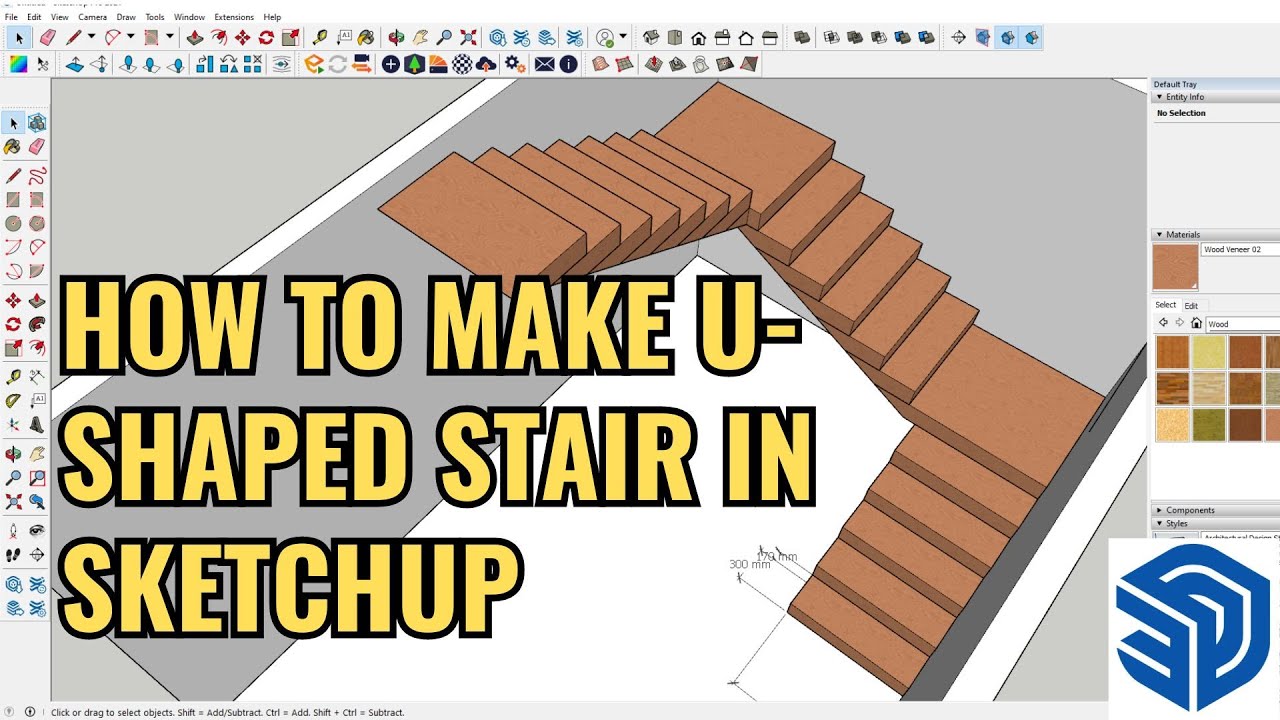The width and height of the screenshot is (1280, 720).
Task: Select the Follow Me tool in left toolbar
Action: 37,324
